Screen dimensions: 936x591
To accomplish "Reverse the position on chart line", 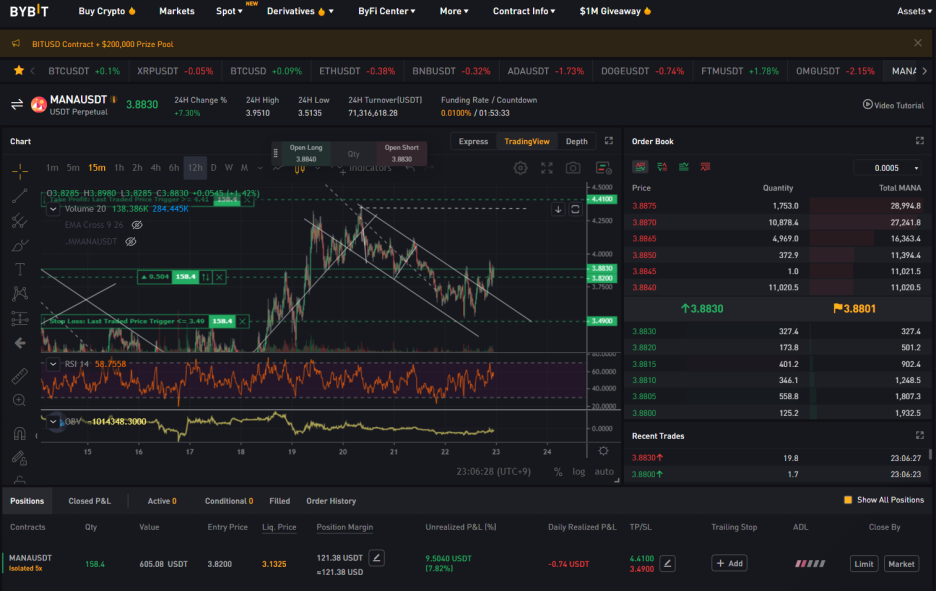I will (x=205, y=277).
